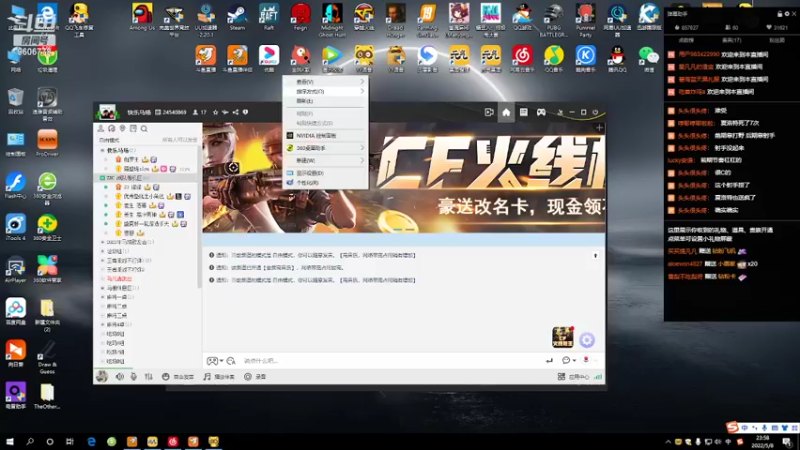Open the Midnight Ghost Hunt shortcut

[x=332, y=20]
